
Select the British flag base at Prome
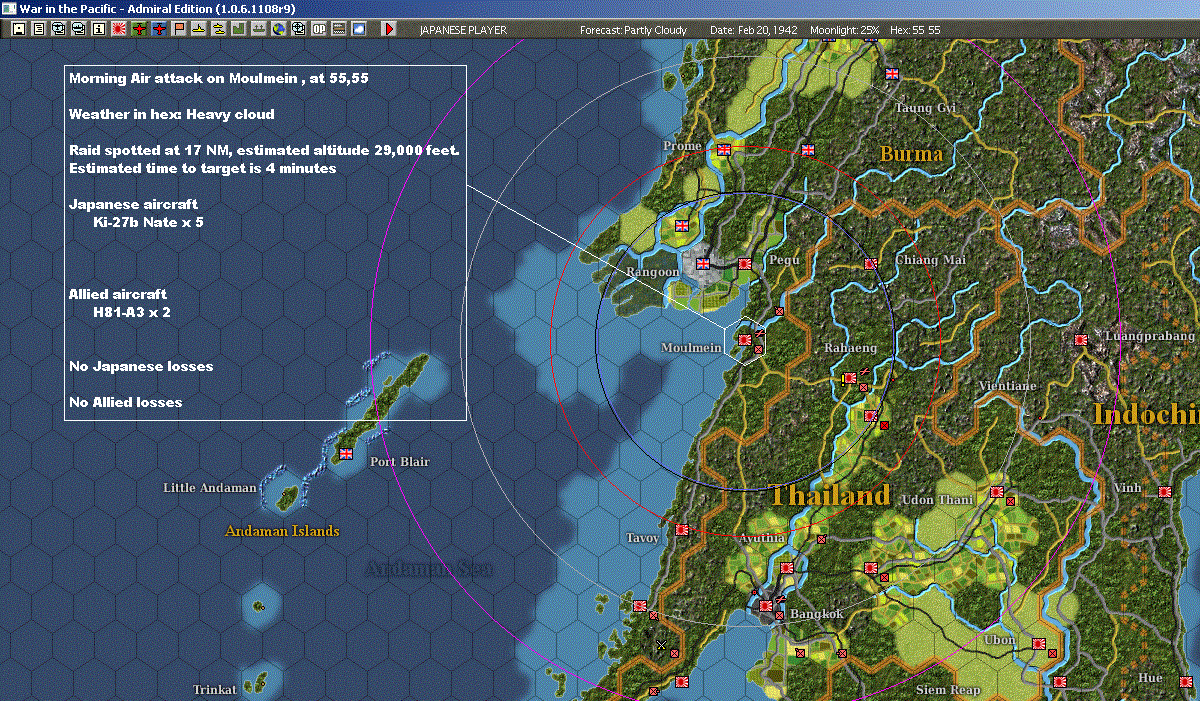click(x=725, y=149)
